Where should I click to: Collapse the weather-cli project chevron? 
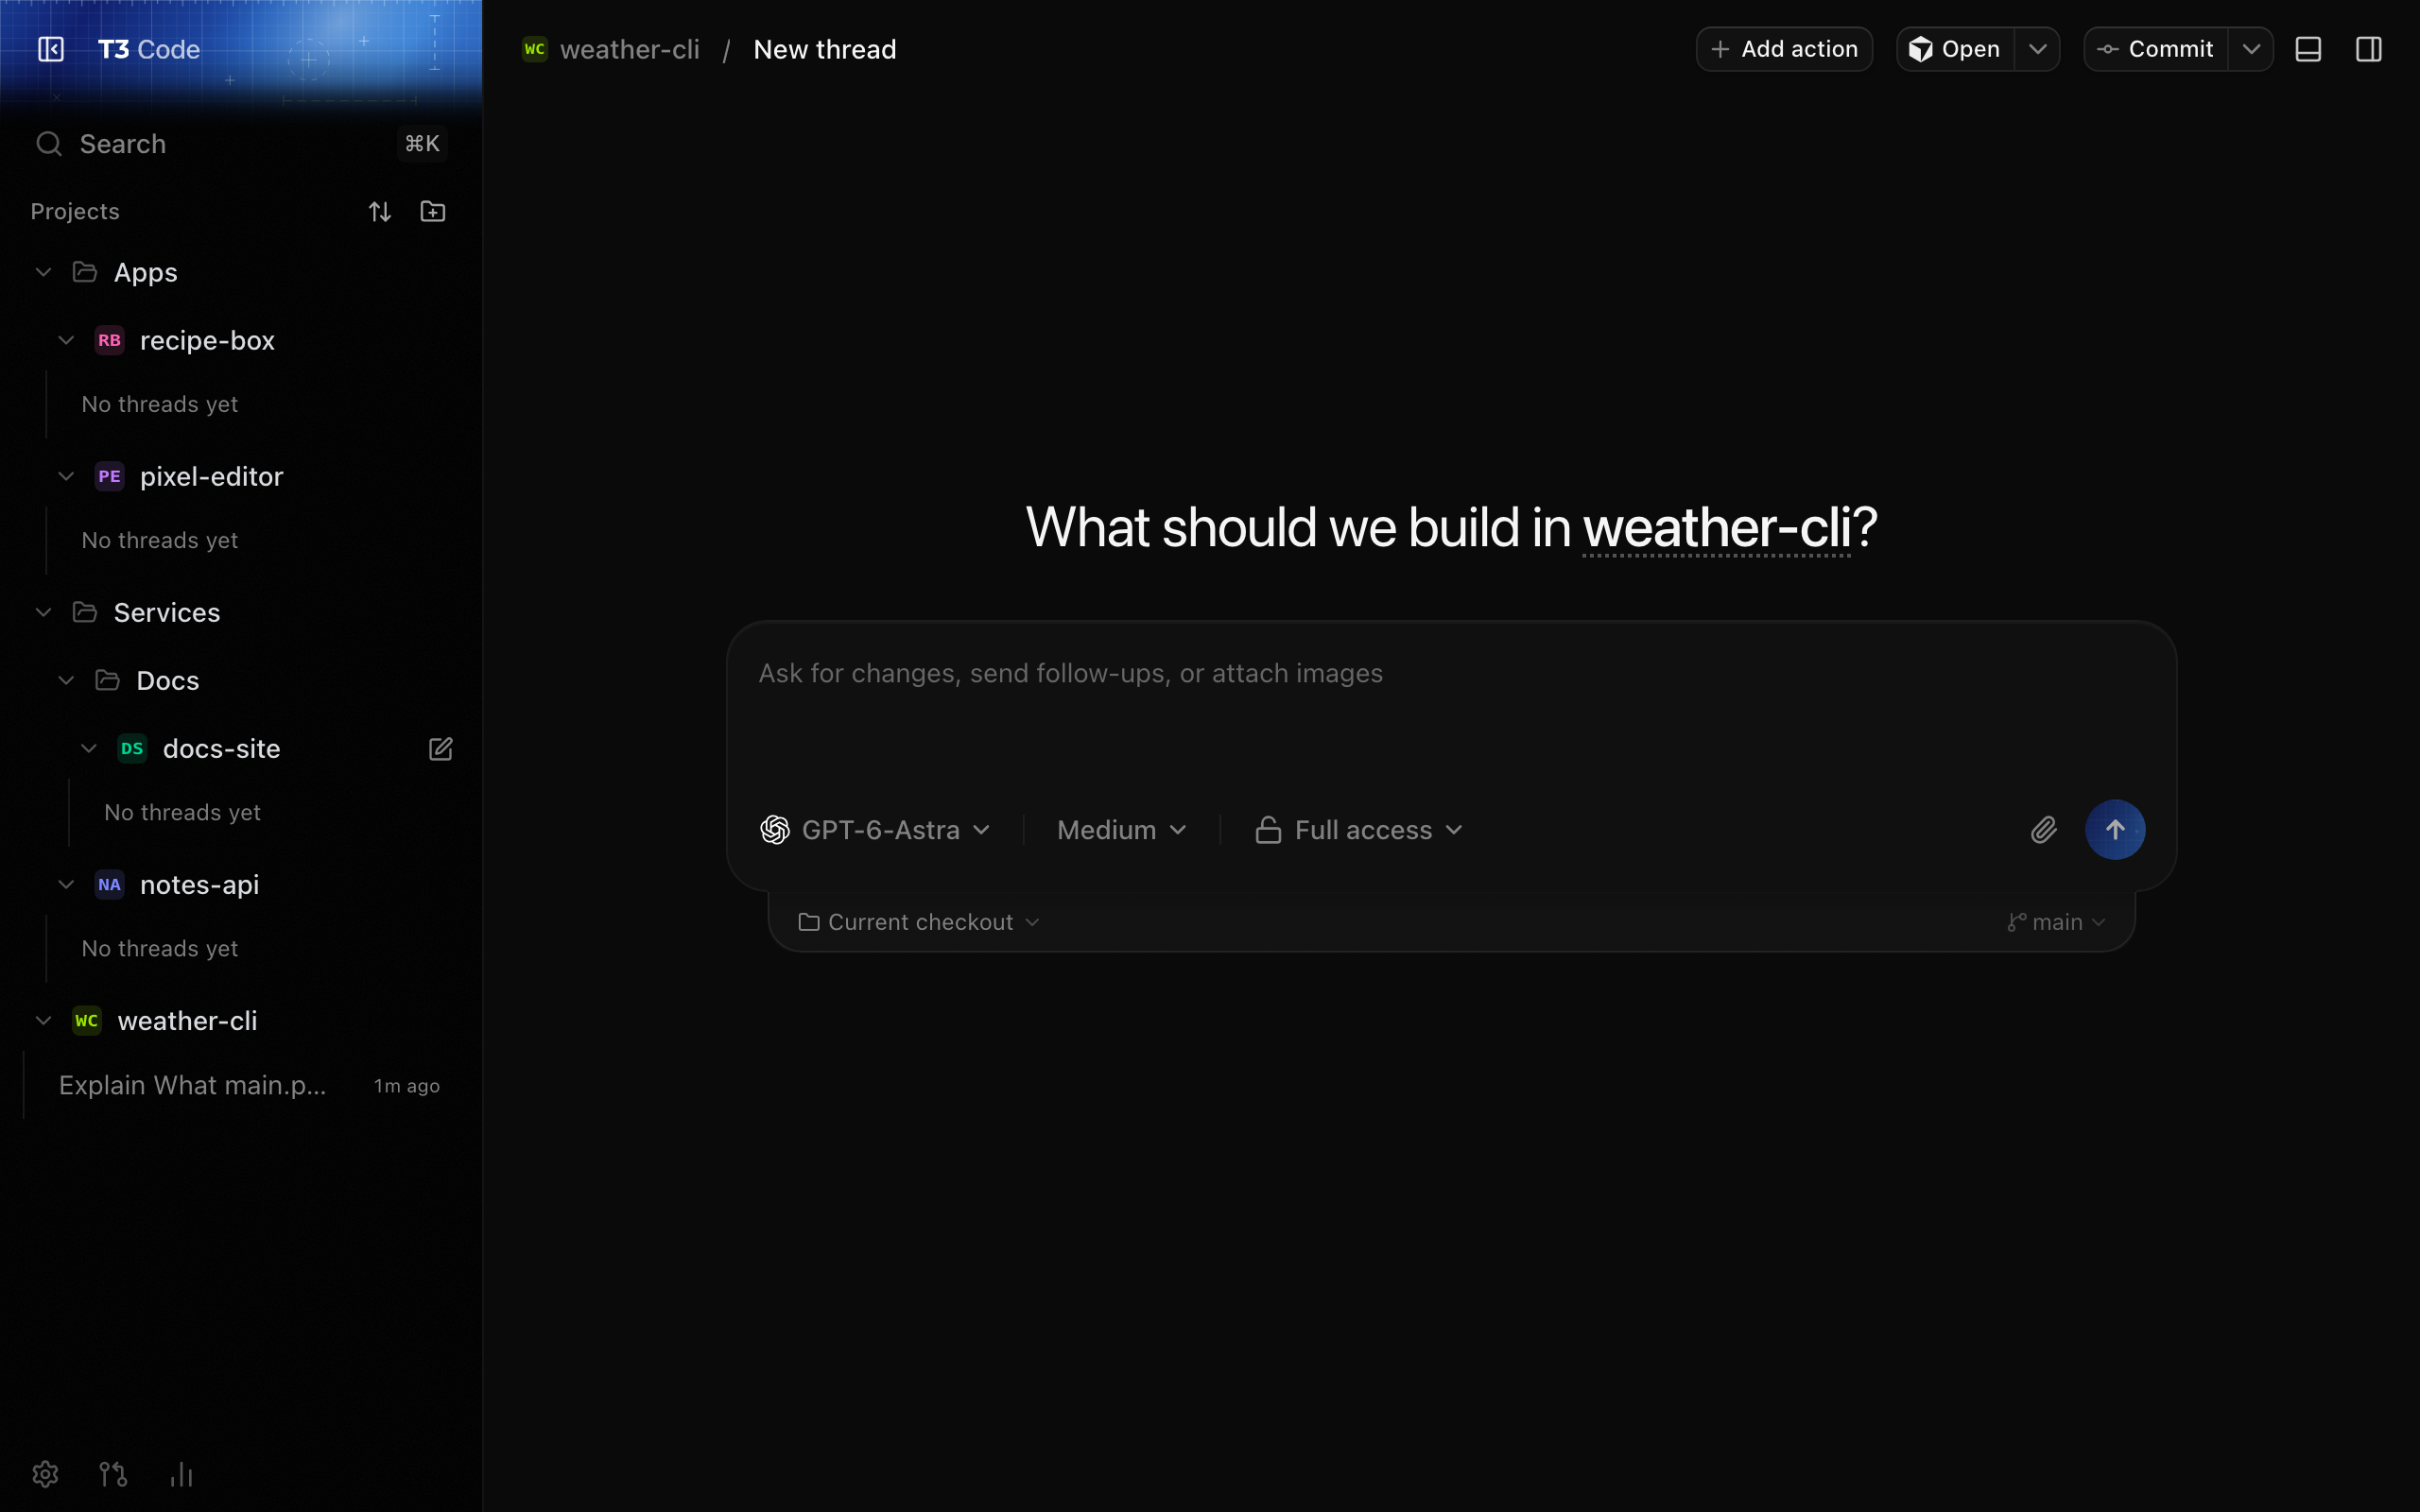pos(43,1020)
